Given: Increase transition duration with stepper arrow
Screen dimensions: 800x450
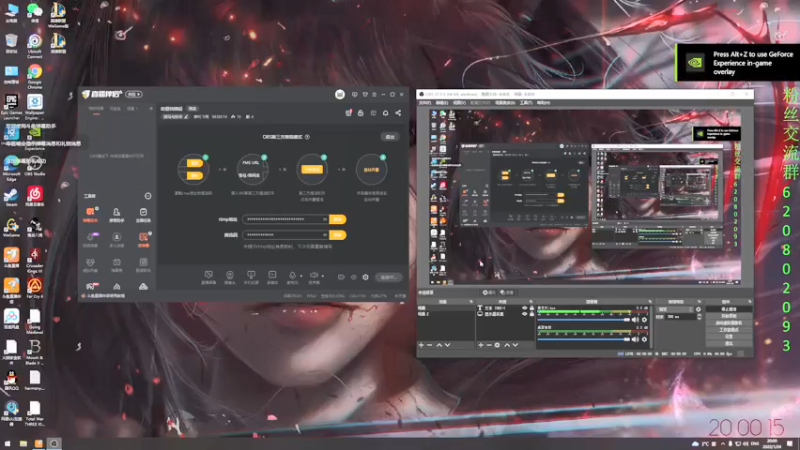Looking at the screenshot, I should click(699, 315).
